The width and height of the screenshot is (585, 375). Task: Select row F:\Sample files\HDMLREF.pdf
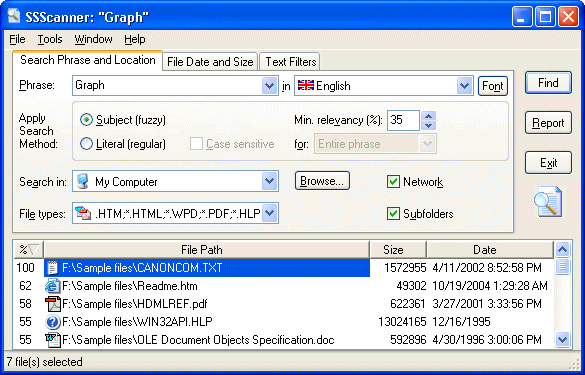[284, 304]
